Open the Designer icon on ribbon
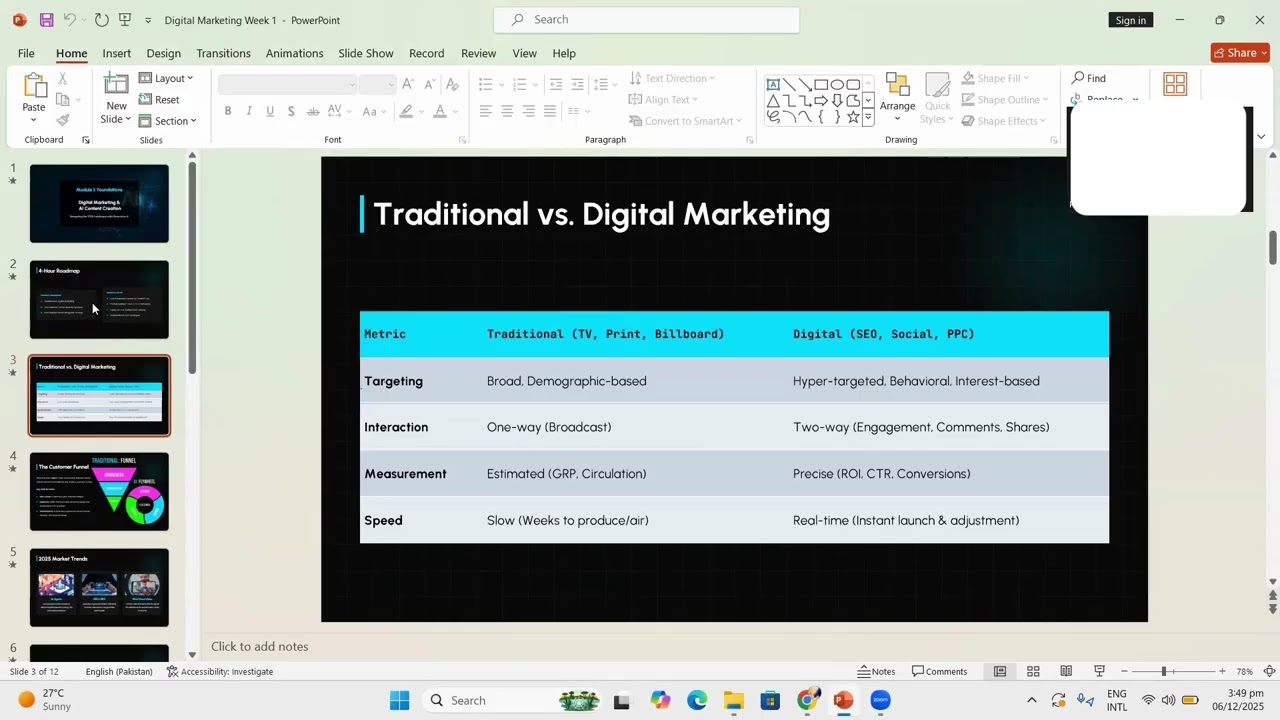 [1175, 85]
